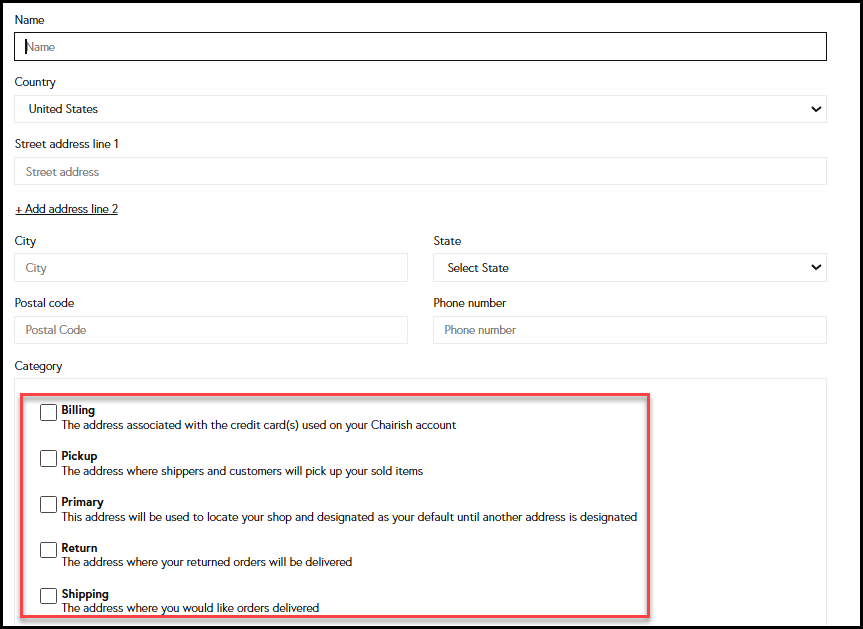863x629 pixels.
Task: Click the bold Pickup label
Action: [x=79, y=456]
